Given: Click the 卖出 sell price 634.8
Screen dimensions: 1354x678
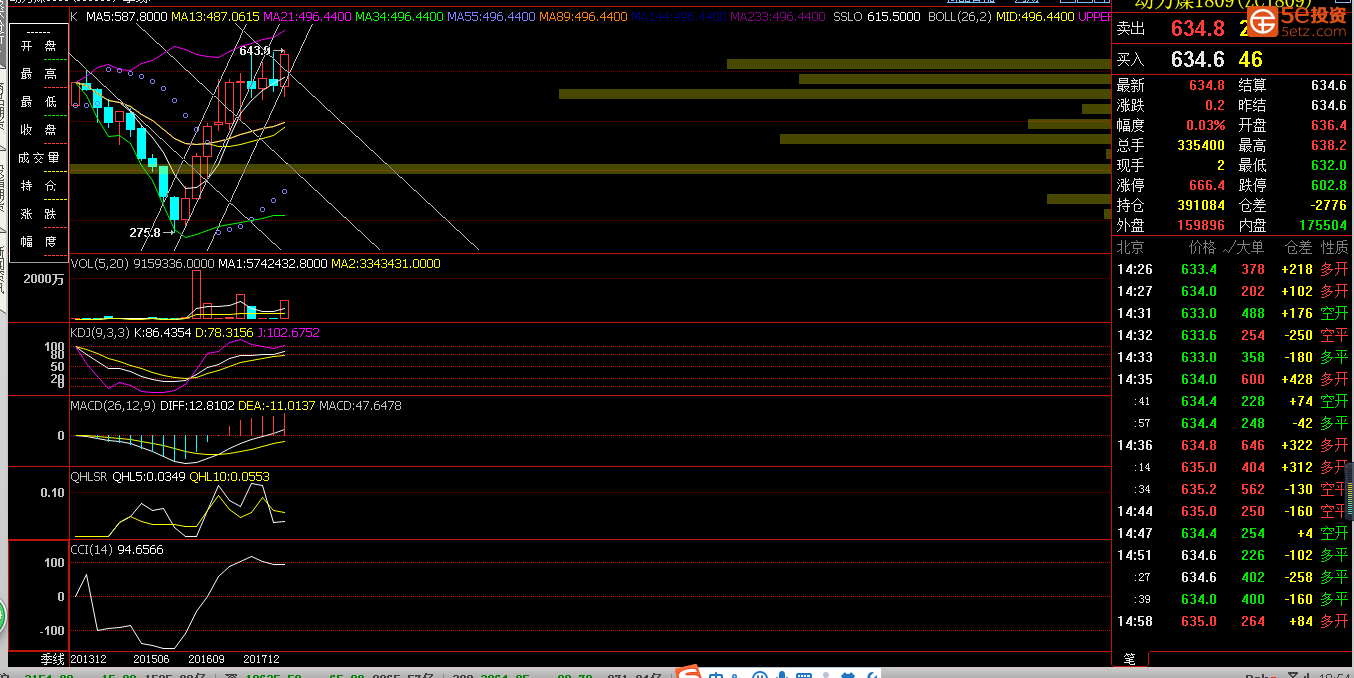Looking at the screenshot, I should 1198,28.
